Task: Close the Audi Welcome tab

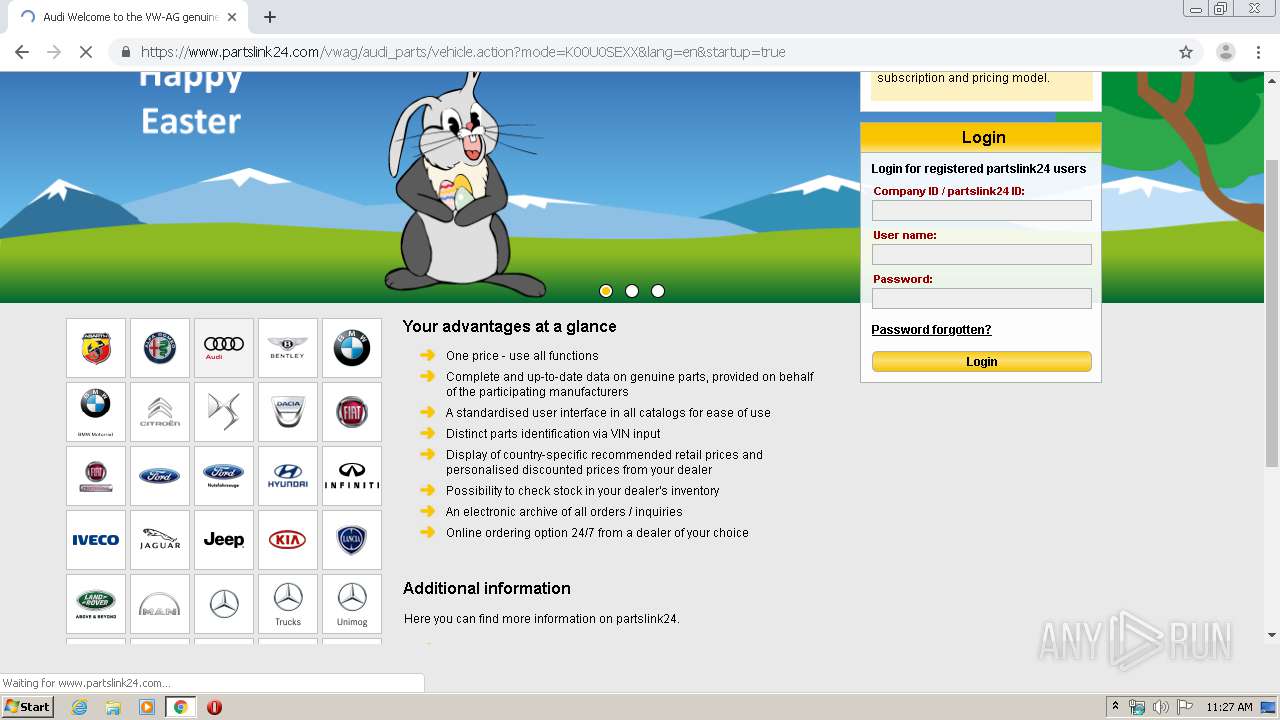Action: (x=232, y=17)
